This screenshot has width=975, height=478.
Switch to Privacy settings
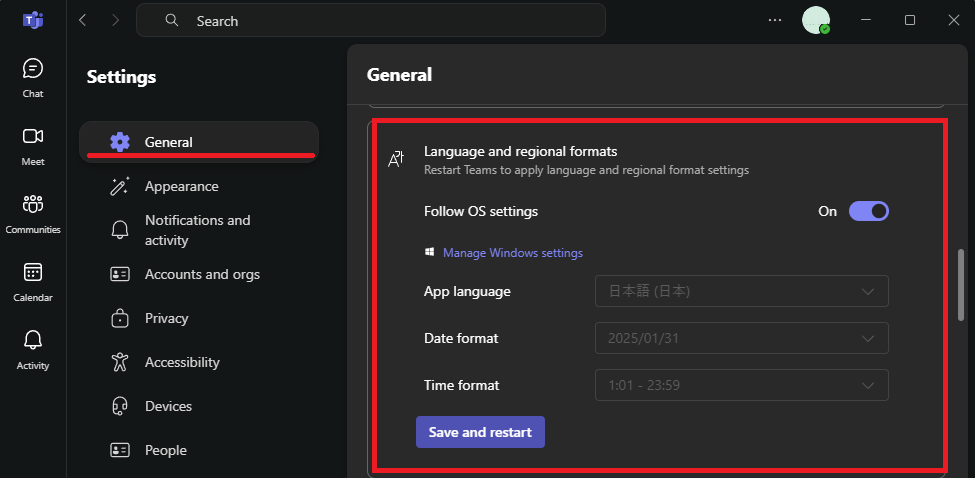click(x=166, y=318)
